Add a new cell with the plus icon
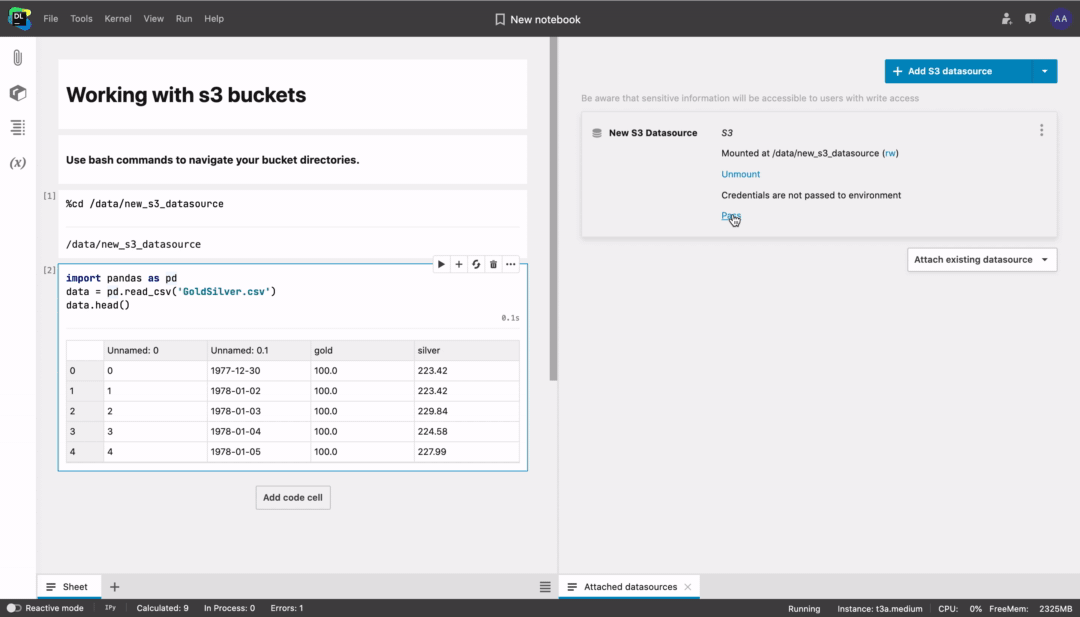1080x617 pixels. click(459, 264)
